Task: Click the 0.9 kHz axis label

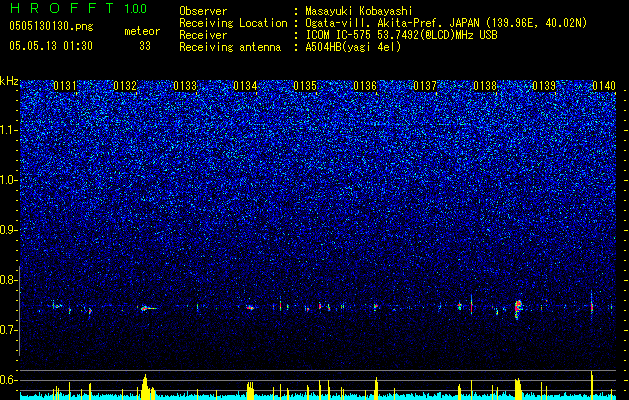Action: pos(9,230)
